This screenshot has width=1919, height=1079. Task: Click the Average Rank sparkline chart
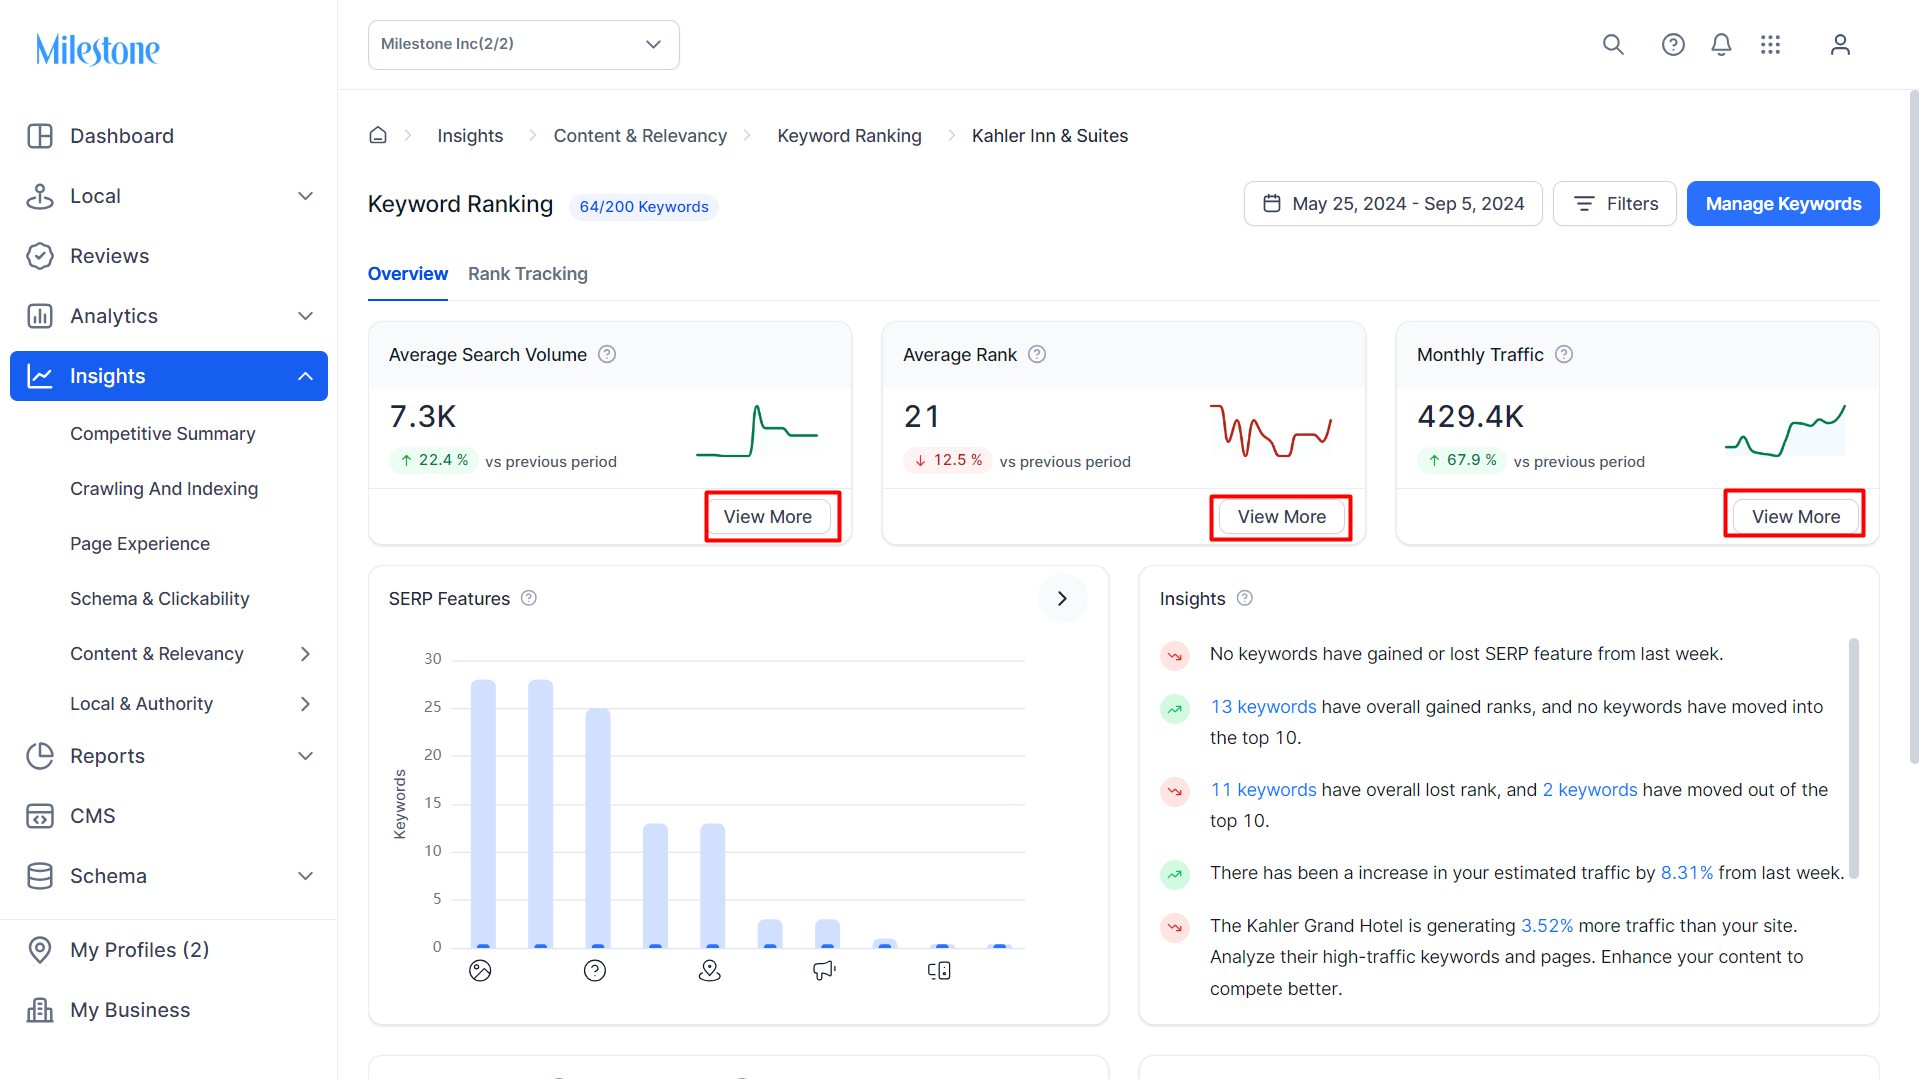(1271, 431)
